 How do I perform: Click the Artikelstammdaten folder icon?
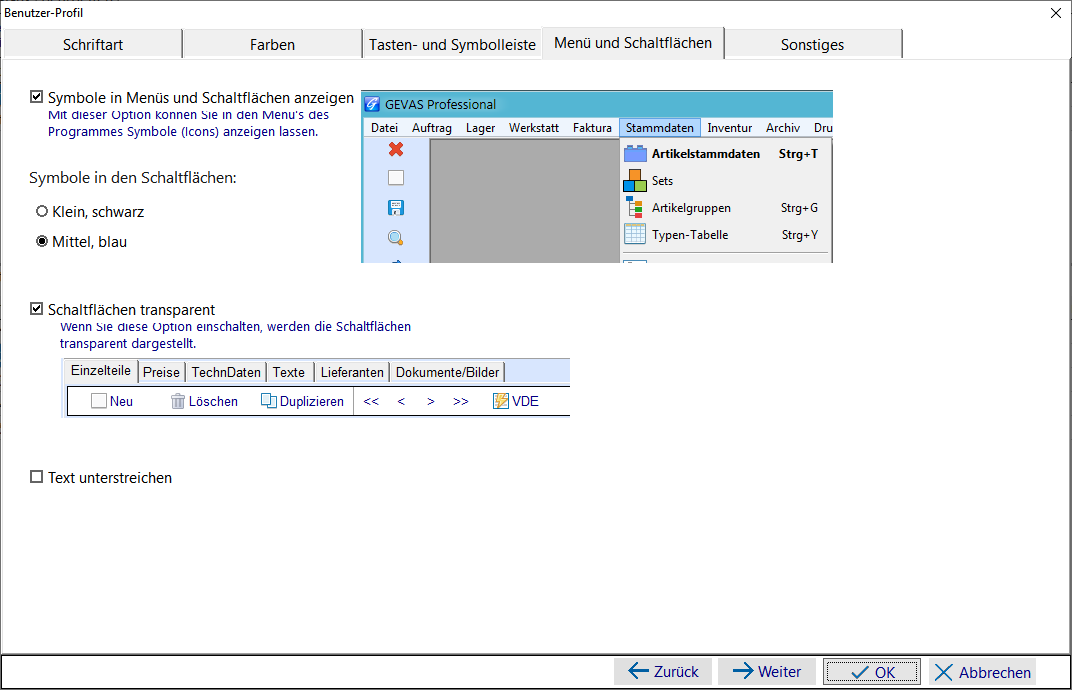point(635,154)
